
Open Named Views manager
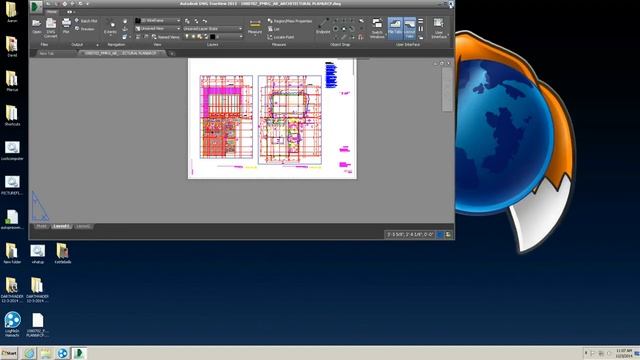point(166,37)
